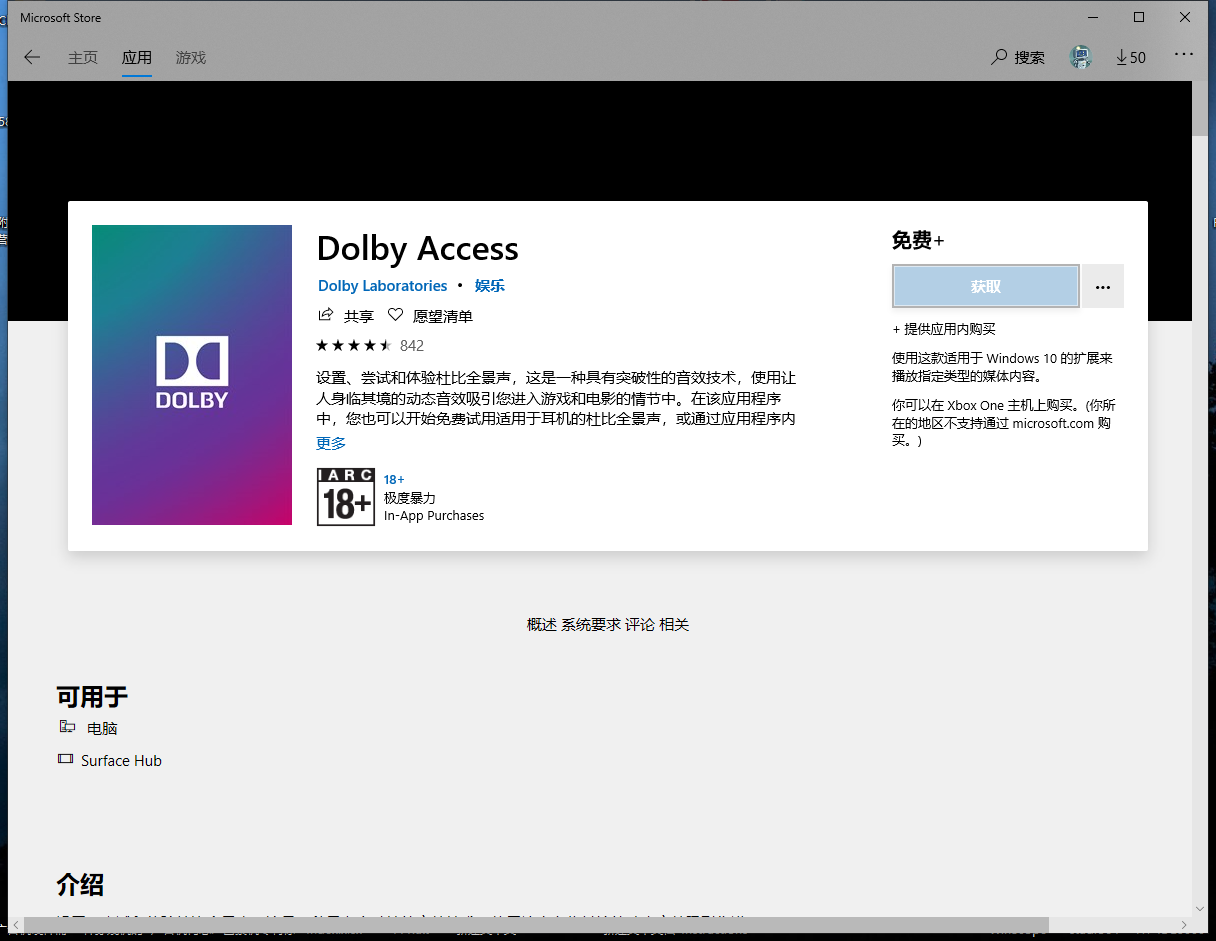Screen dimensions: 1216x941
Task: Go back with the arrow icon
Action: [x=32, y=57]
